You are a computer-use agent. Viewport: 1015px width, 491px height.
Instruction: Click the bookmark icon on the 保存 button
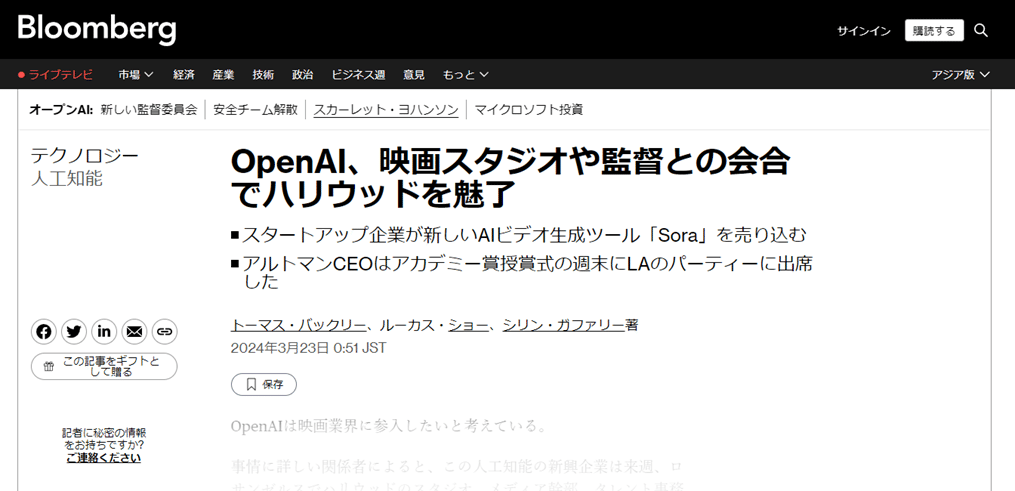[x=251, y=384]
